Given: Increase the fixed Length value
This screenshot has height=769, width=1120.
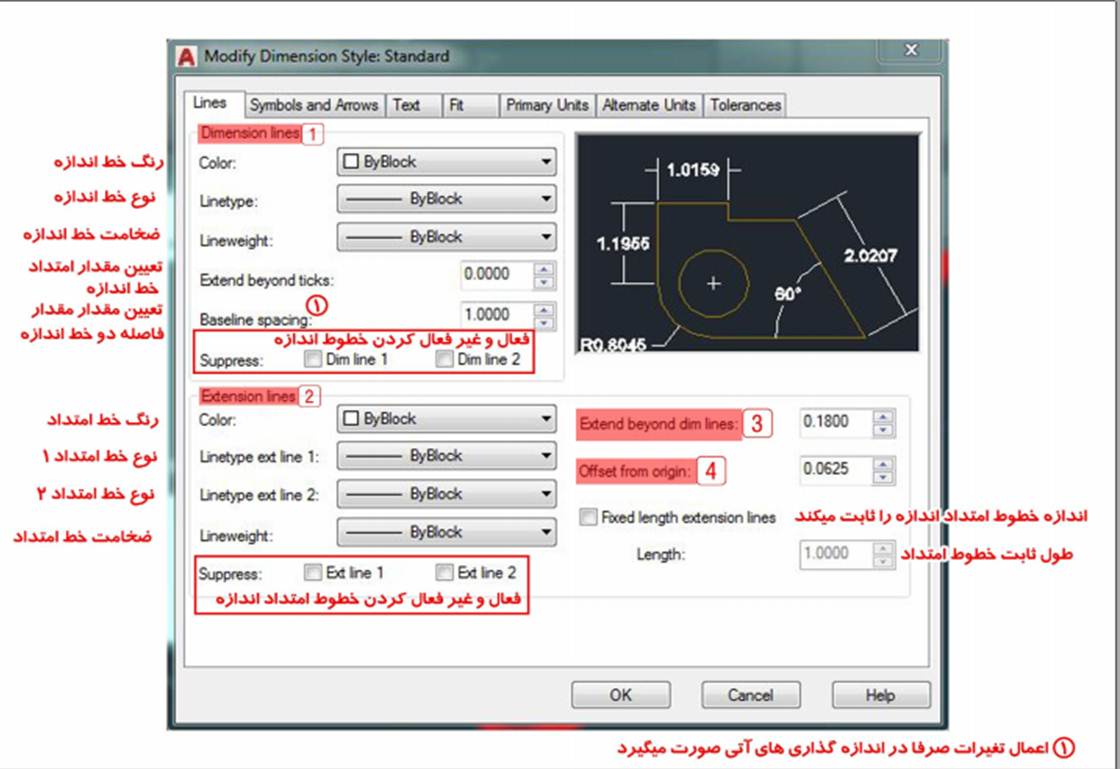Looking at the screenshot, I should click(884, 549).
